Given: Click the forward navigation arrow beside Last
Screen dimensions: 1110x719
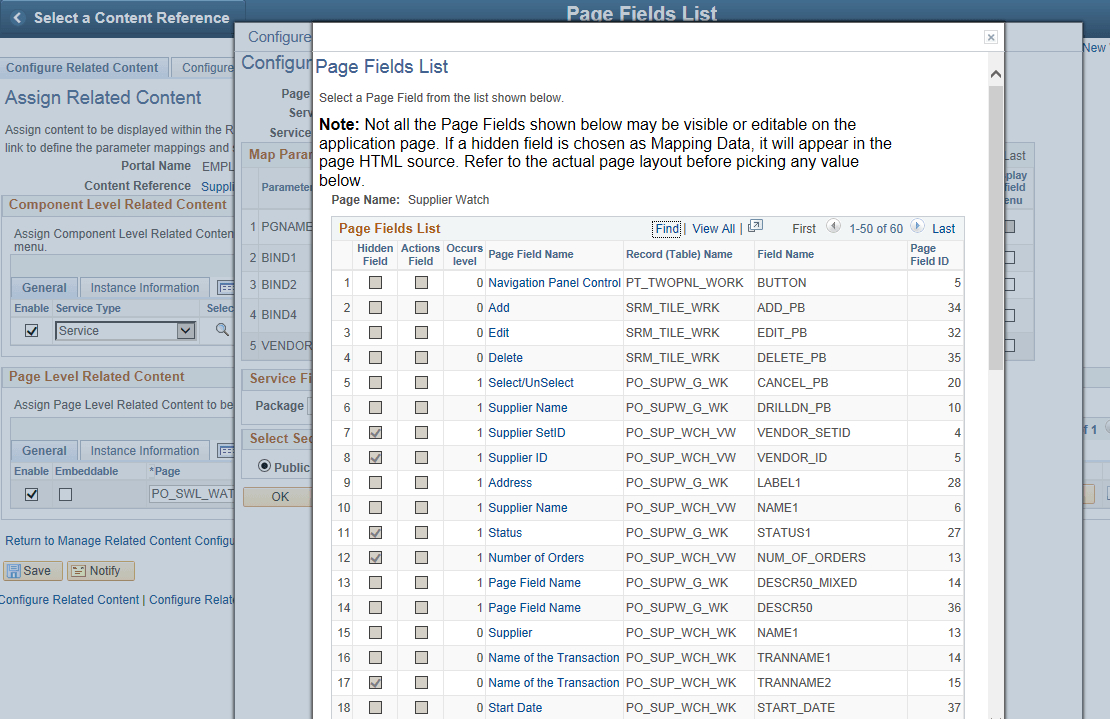Looking at the screenshot, I should click(919, 228).
